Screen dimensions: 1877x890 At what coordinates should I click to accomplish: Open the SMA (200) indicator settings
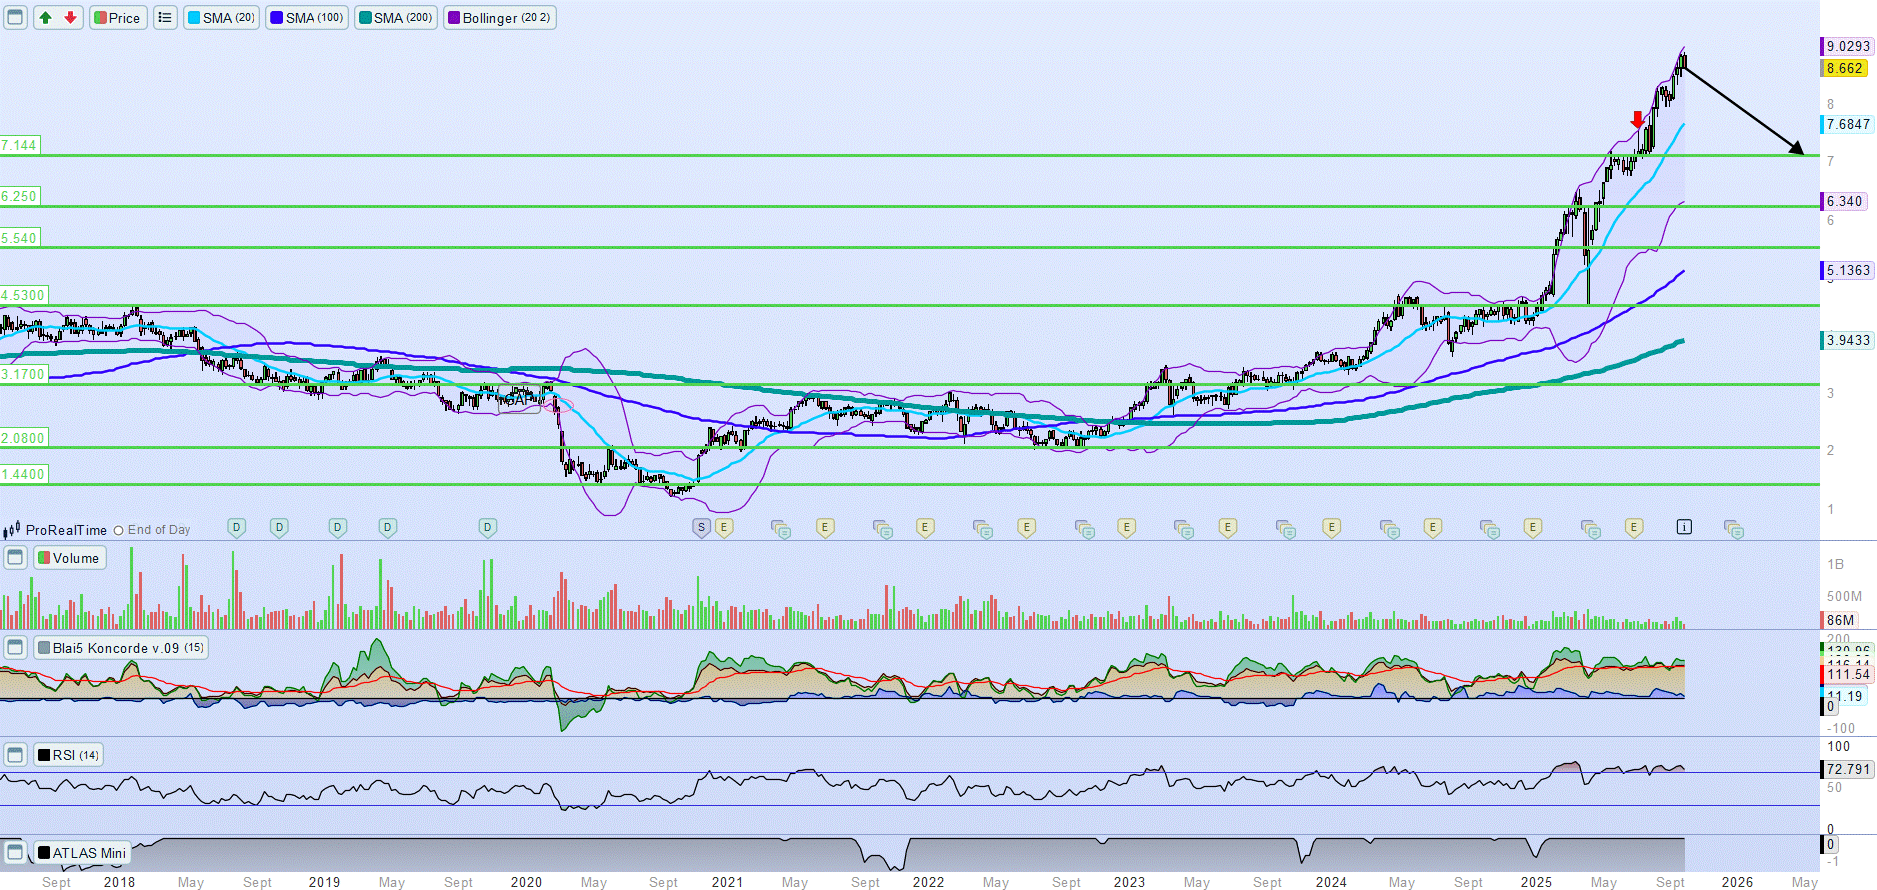click(396, 18)
